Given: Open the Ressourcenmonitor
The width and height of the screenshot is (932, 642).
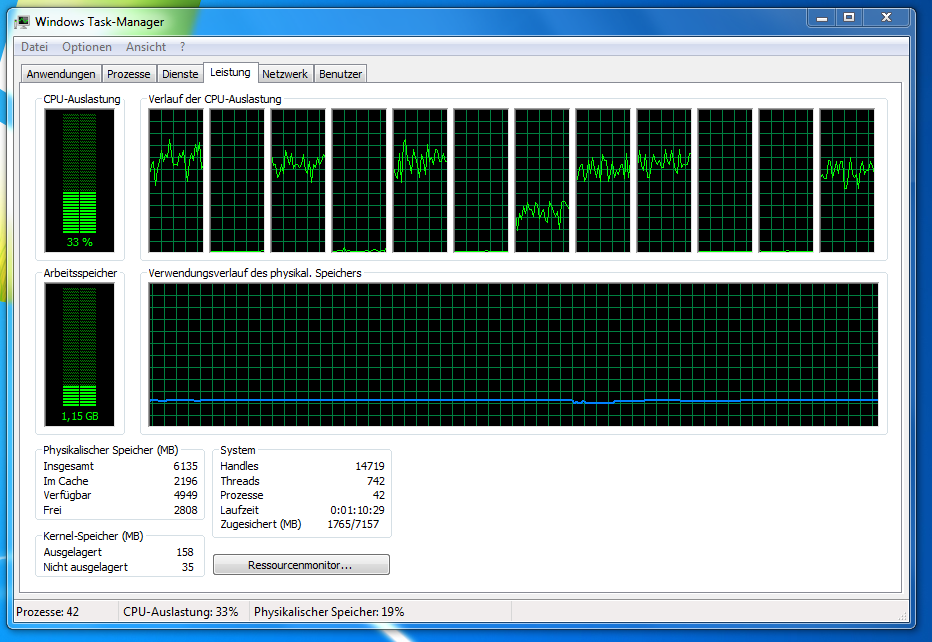Looking at the screenshot, I should (301, 564).
